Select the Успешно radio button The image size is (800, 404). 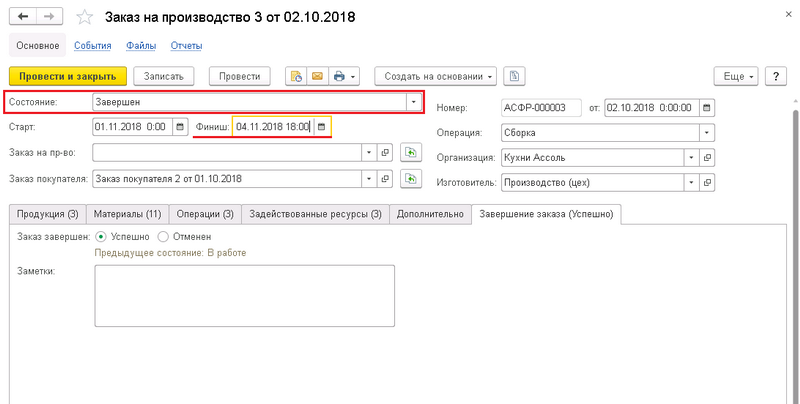tap(99, 237)
